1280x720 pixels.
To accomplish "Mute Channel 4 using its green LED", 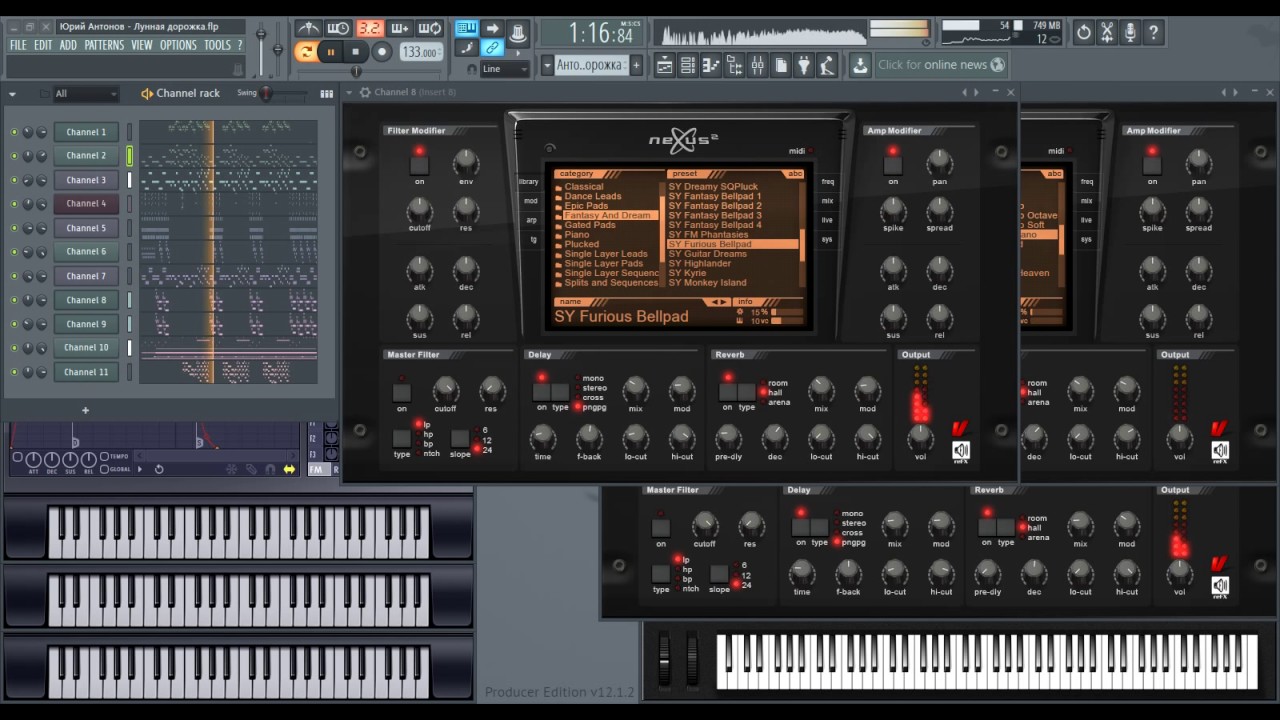I will click(14, 204).
